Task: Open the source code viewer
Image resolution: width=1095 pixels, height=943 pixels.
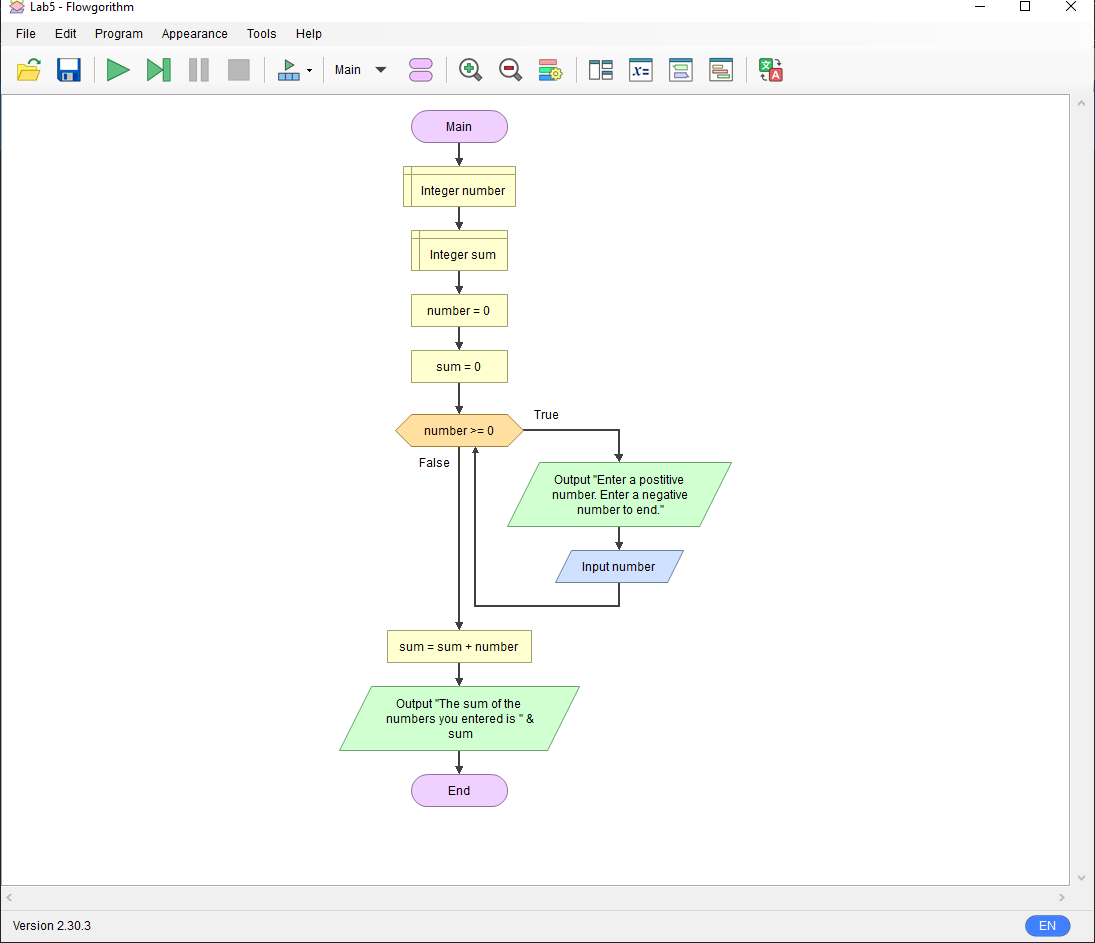Action: click(681, 70)
